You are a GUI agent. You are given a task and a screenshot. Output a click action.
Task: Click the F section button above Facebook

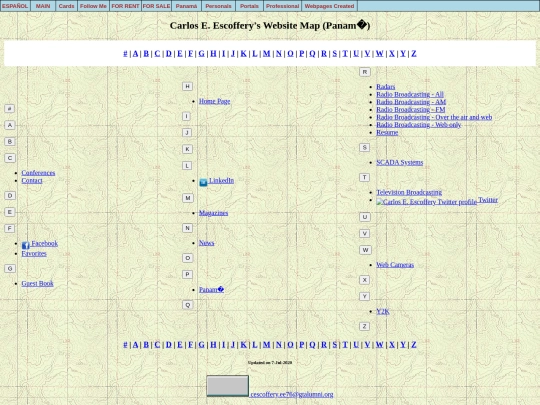[x=10, y=228]
